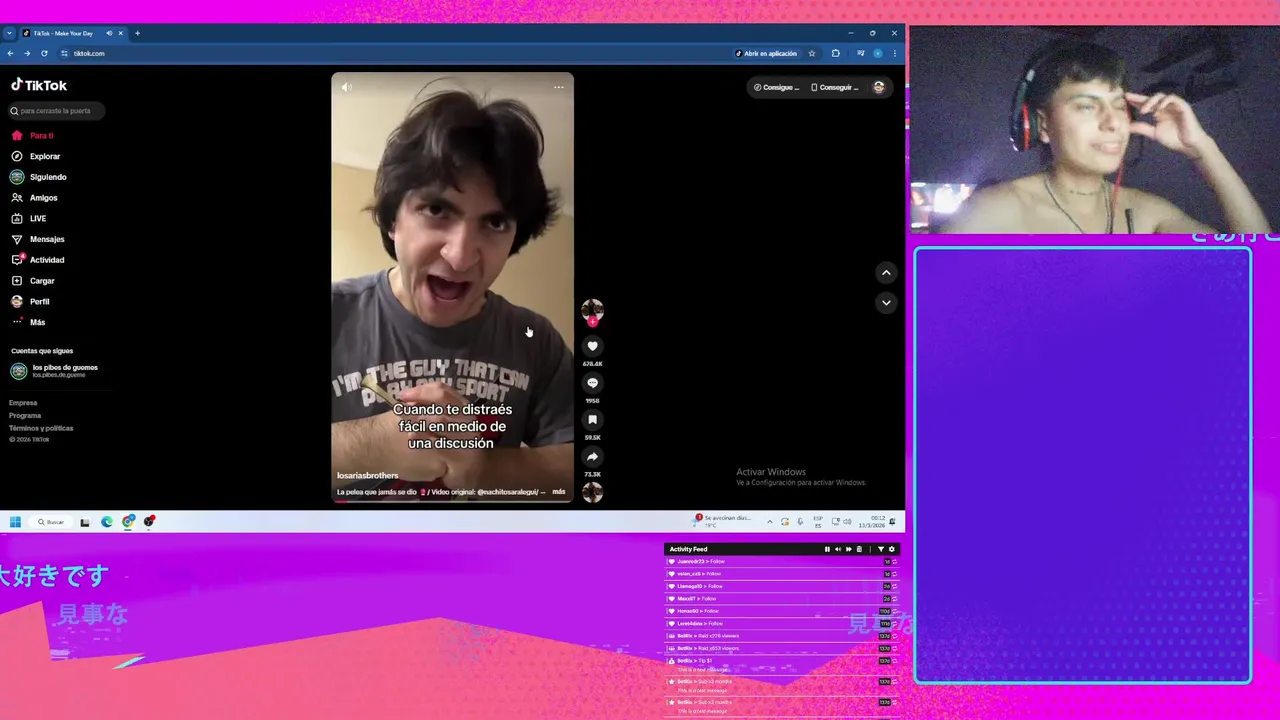Reload the TikTok page
This screenshot has height=720, width=1280.
click(44, 54)
